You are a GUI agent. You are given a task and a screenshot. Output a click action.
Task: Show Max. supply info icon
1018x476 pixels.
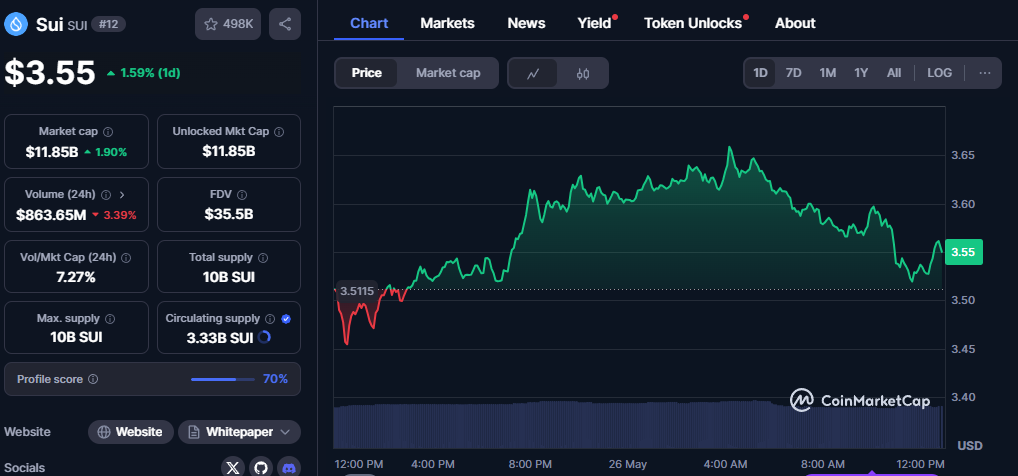[x=110, y=319]
